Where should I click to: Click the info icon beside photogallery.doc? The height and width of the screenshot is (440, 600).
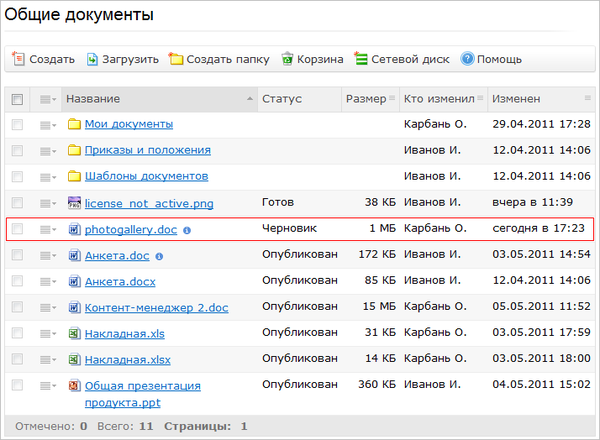(x=187, y=230)
